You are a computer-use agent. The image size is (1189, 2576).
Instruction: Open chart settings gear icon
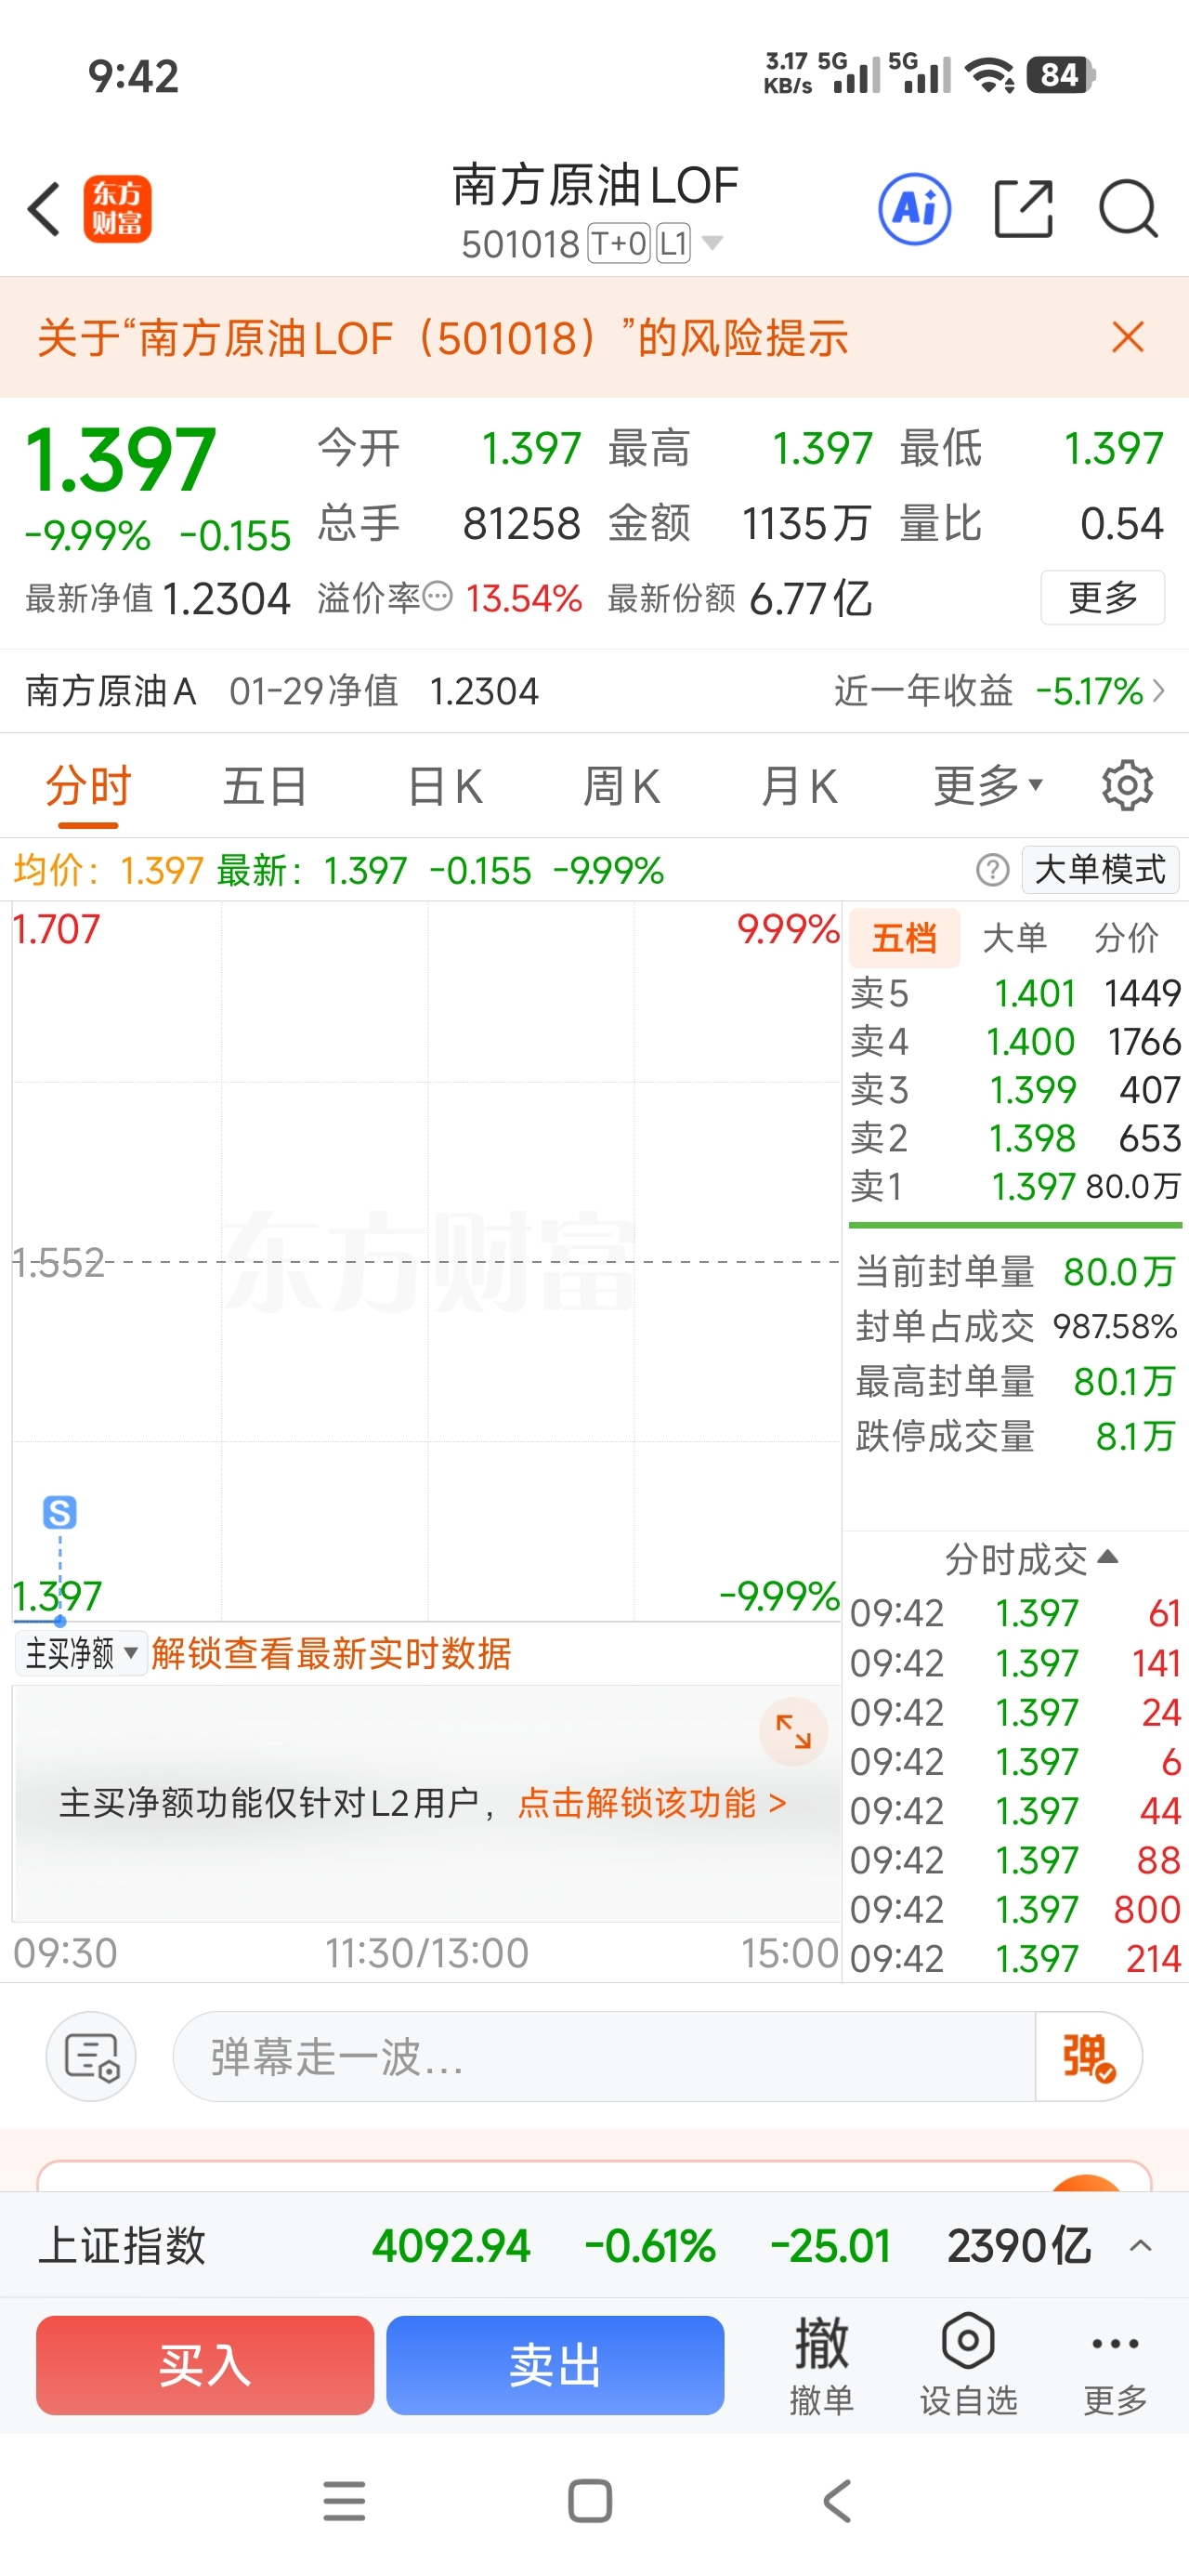1127,786
